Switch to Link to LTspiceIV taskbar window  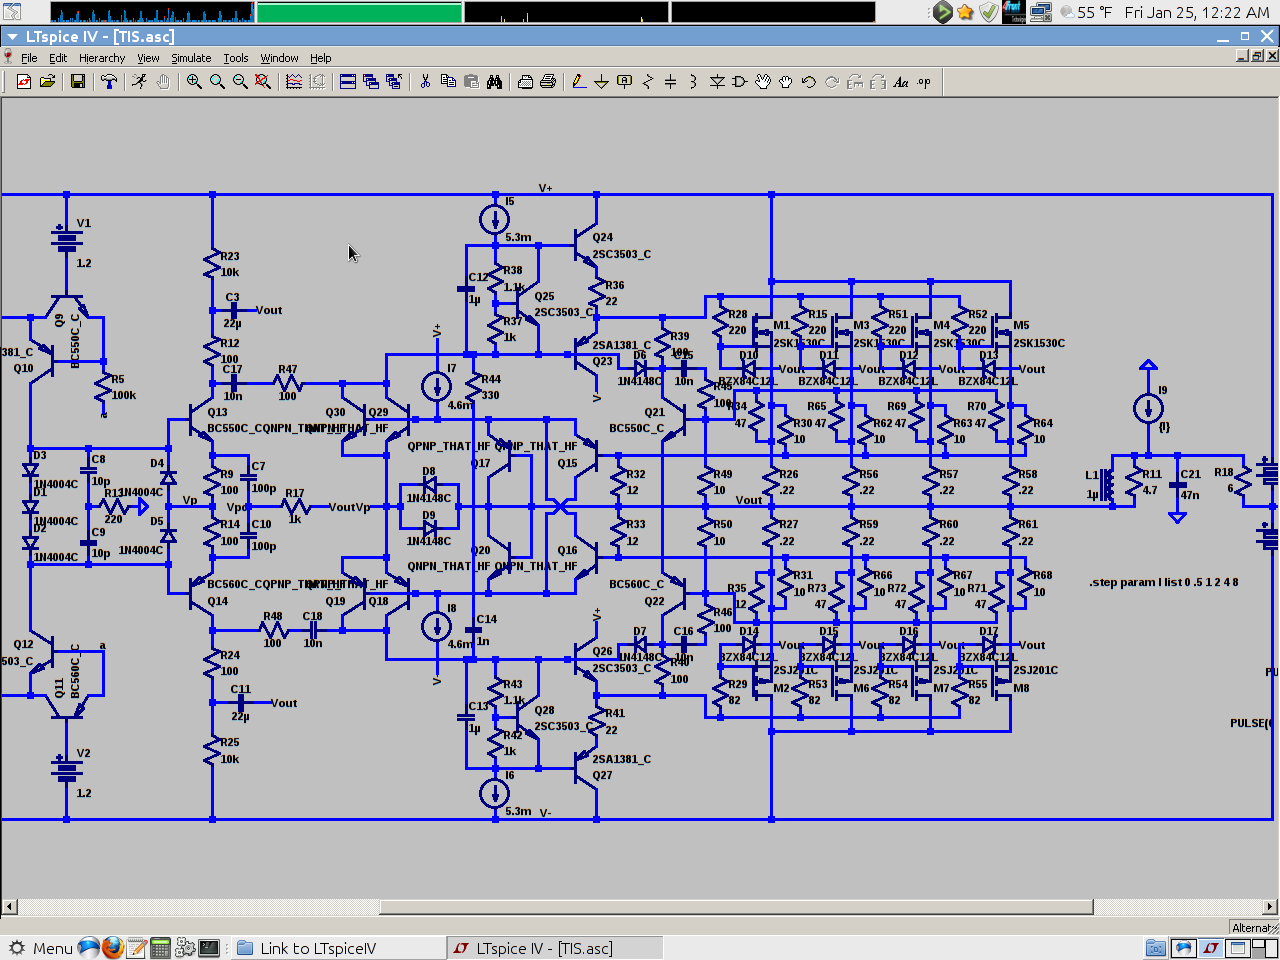338,948
